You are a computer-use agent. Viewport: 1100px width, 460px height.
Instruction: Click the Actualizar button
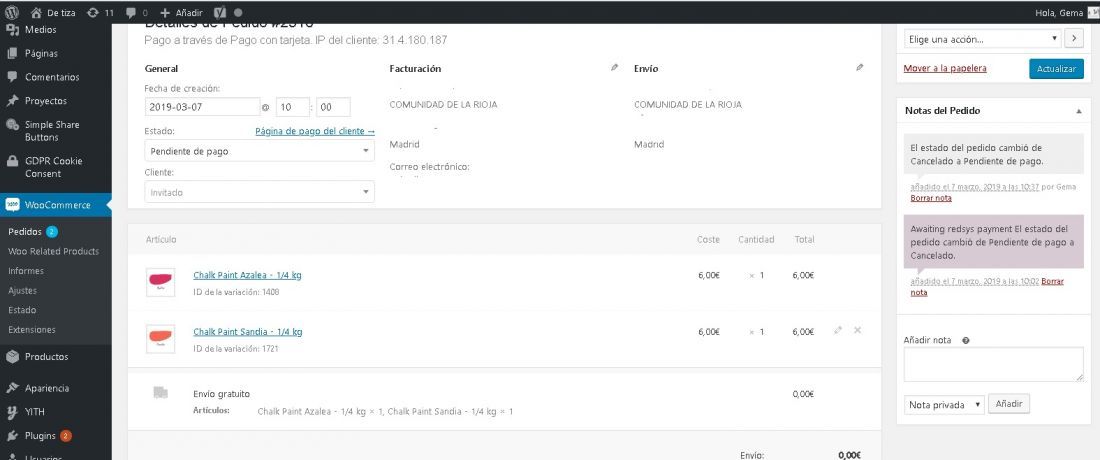1056,69
